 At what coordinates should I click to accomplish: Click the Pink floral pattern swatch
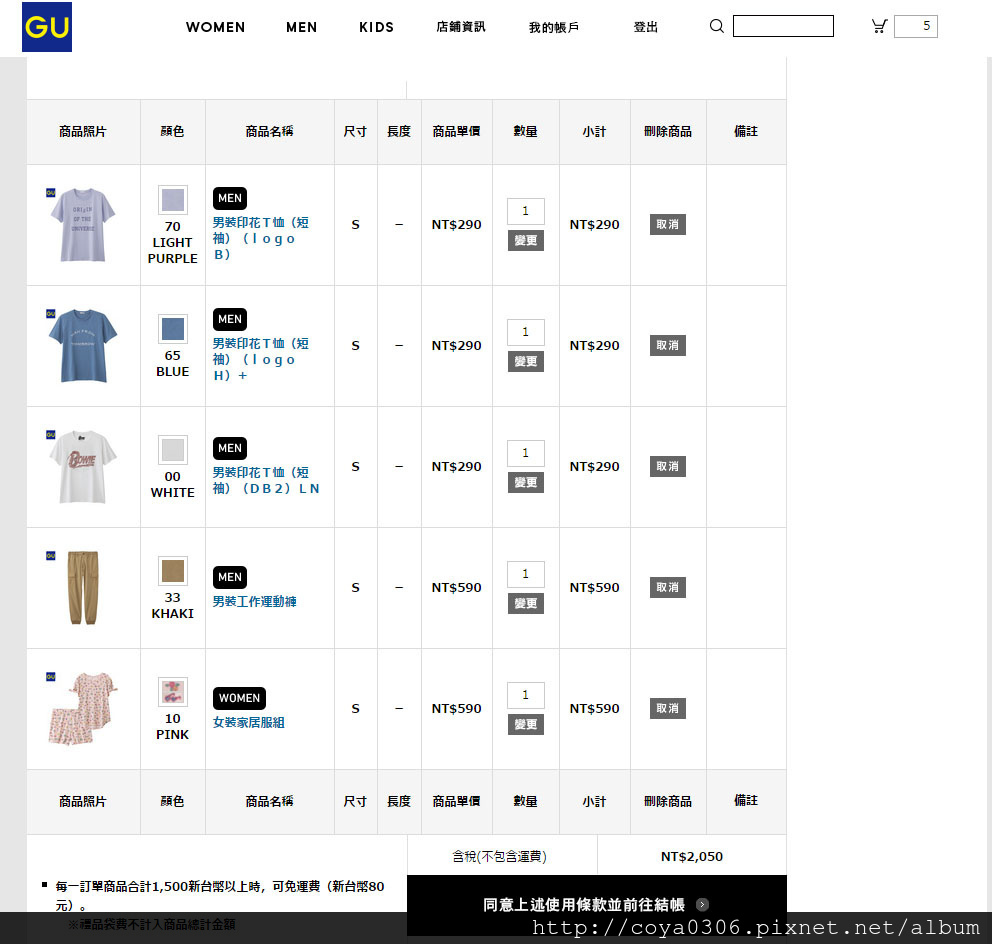173,692
